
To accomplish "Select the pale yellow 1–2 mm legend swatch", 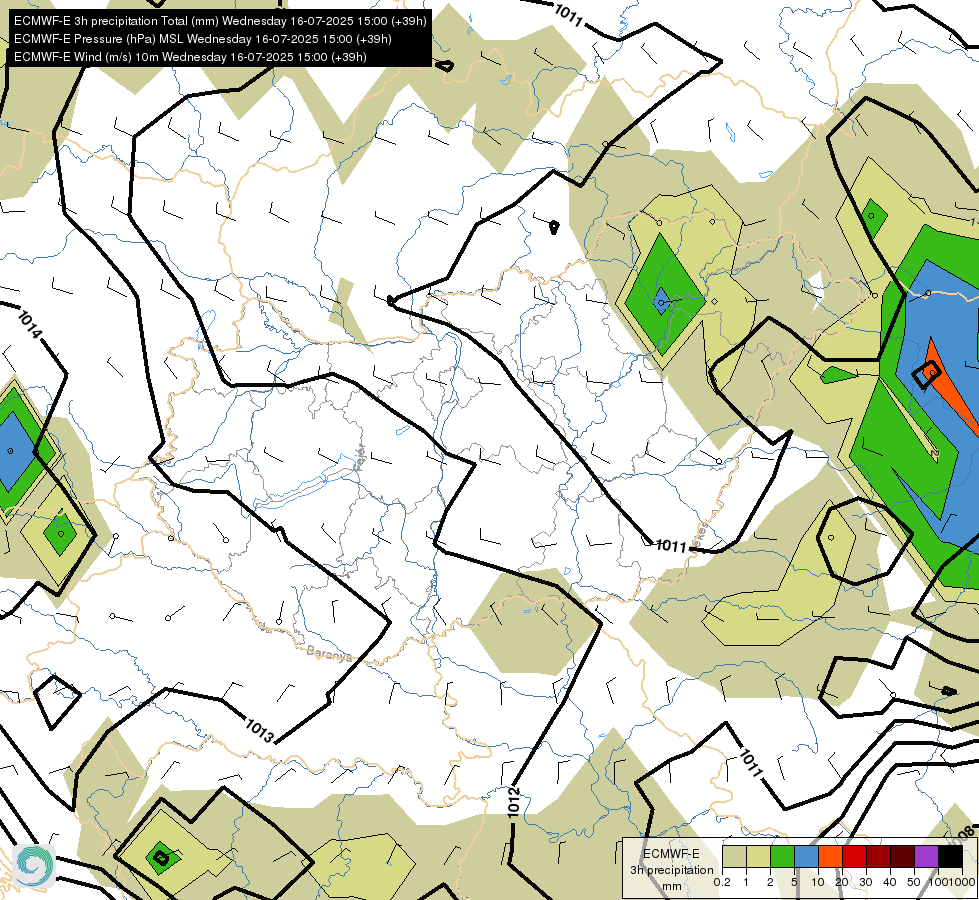I will pyautogui.click(x=758, y=856).
